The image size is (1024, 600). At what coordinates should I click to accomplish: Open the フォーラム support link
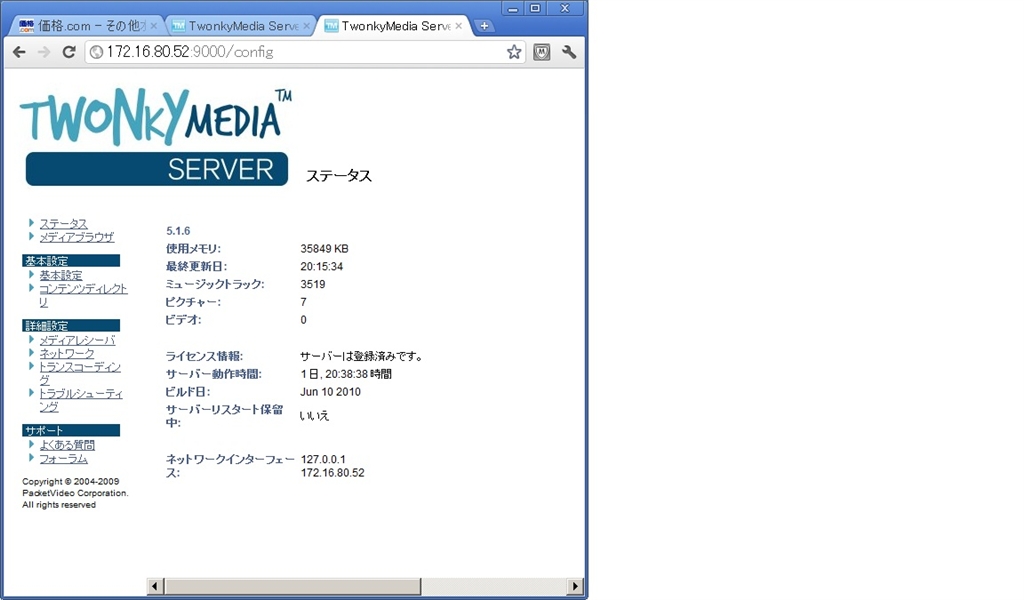[63, 458]
